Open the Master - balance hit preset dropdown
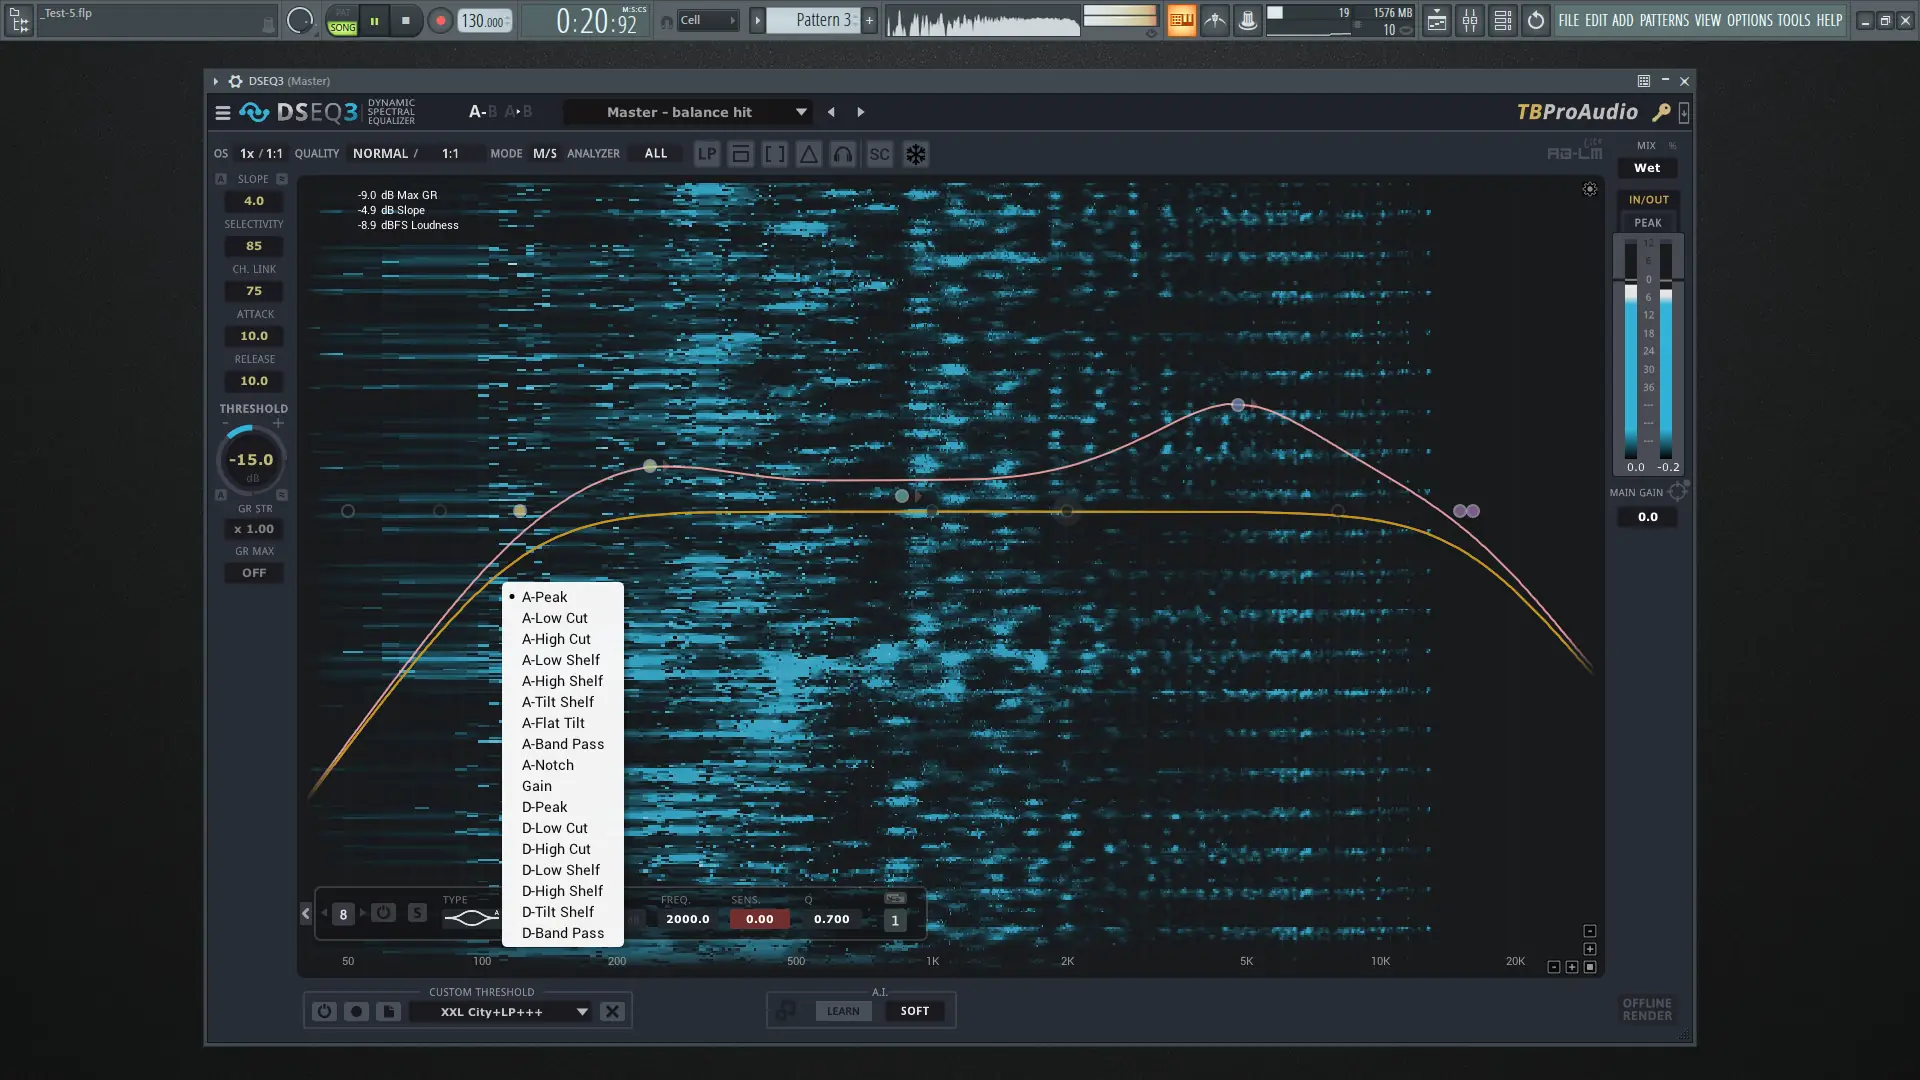This screenshot has height=1080, width=1920. tap(801, 112)
